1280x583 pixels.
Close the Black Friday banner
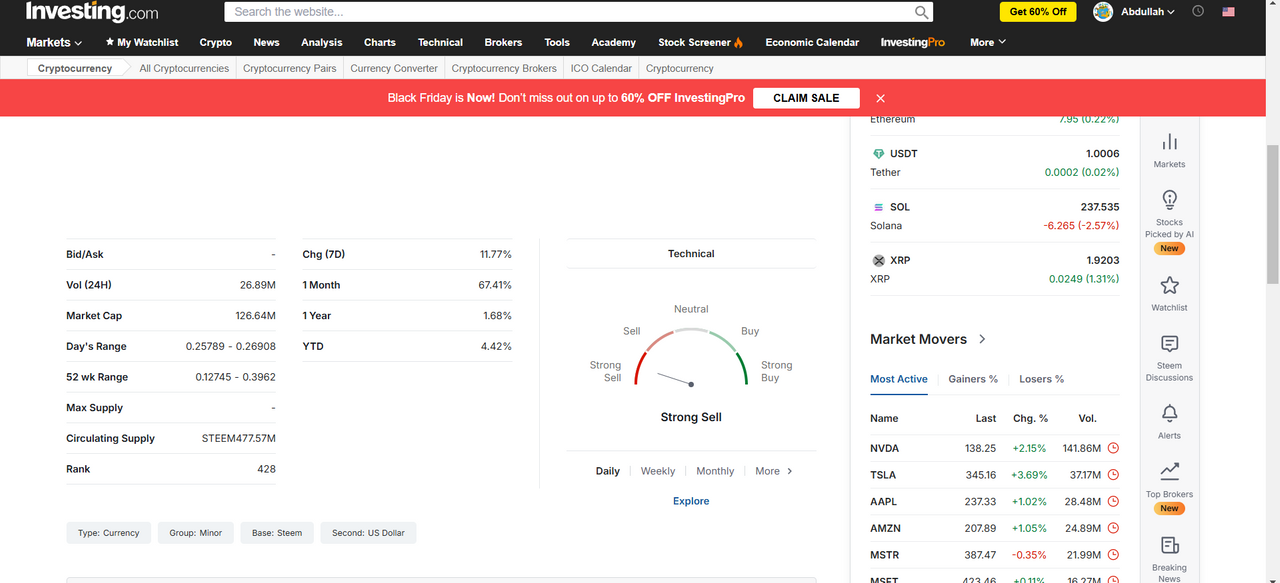[x=880, y=98]
